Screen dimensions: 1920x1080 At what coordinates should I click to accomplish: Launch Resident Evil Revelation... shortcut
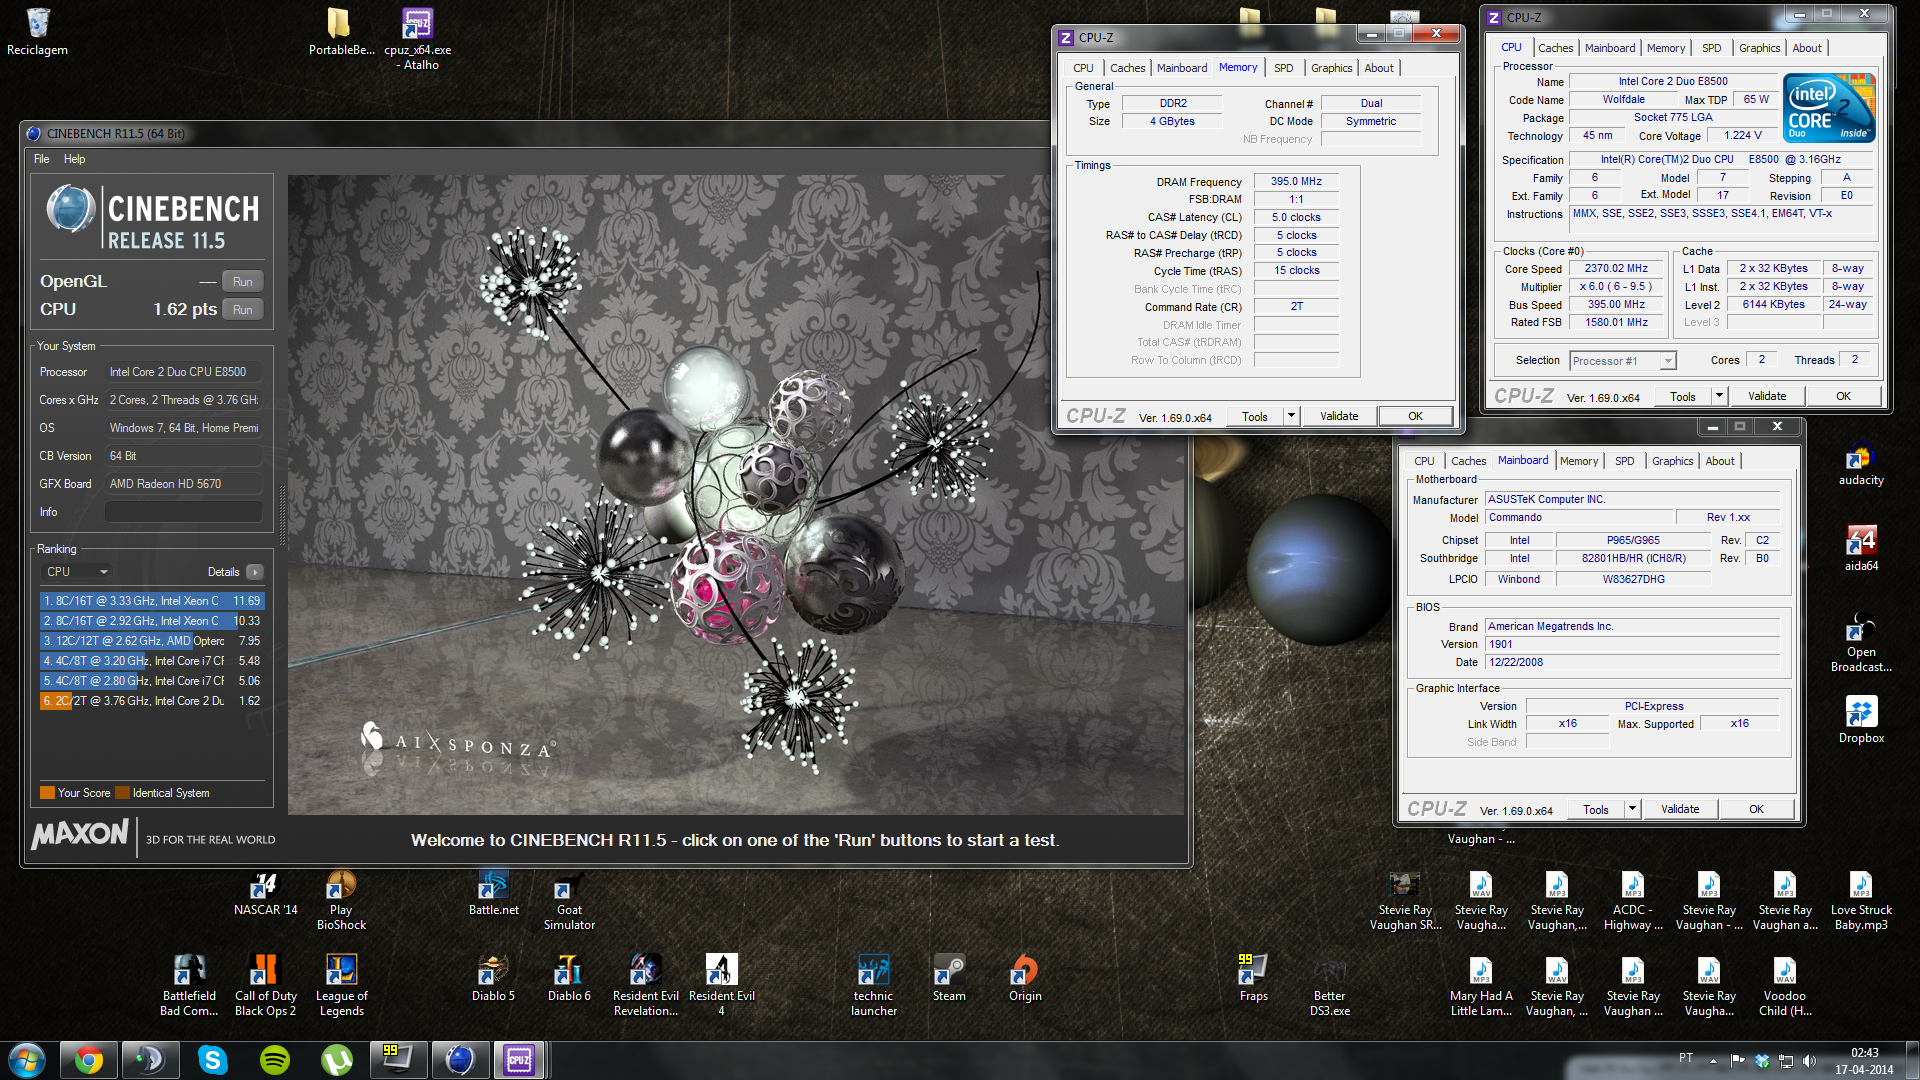(x=645, y=986)
